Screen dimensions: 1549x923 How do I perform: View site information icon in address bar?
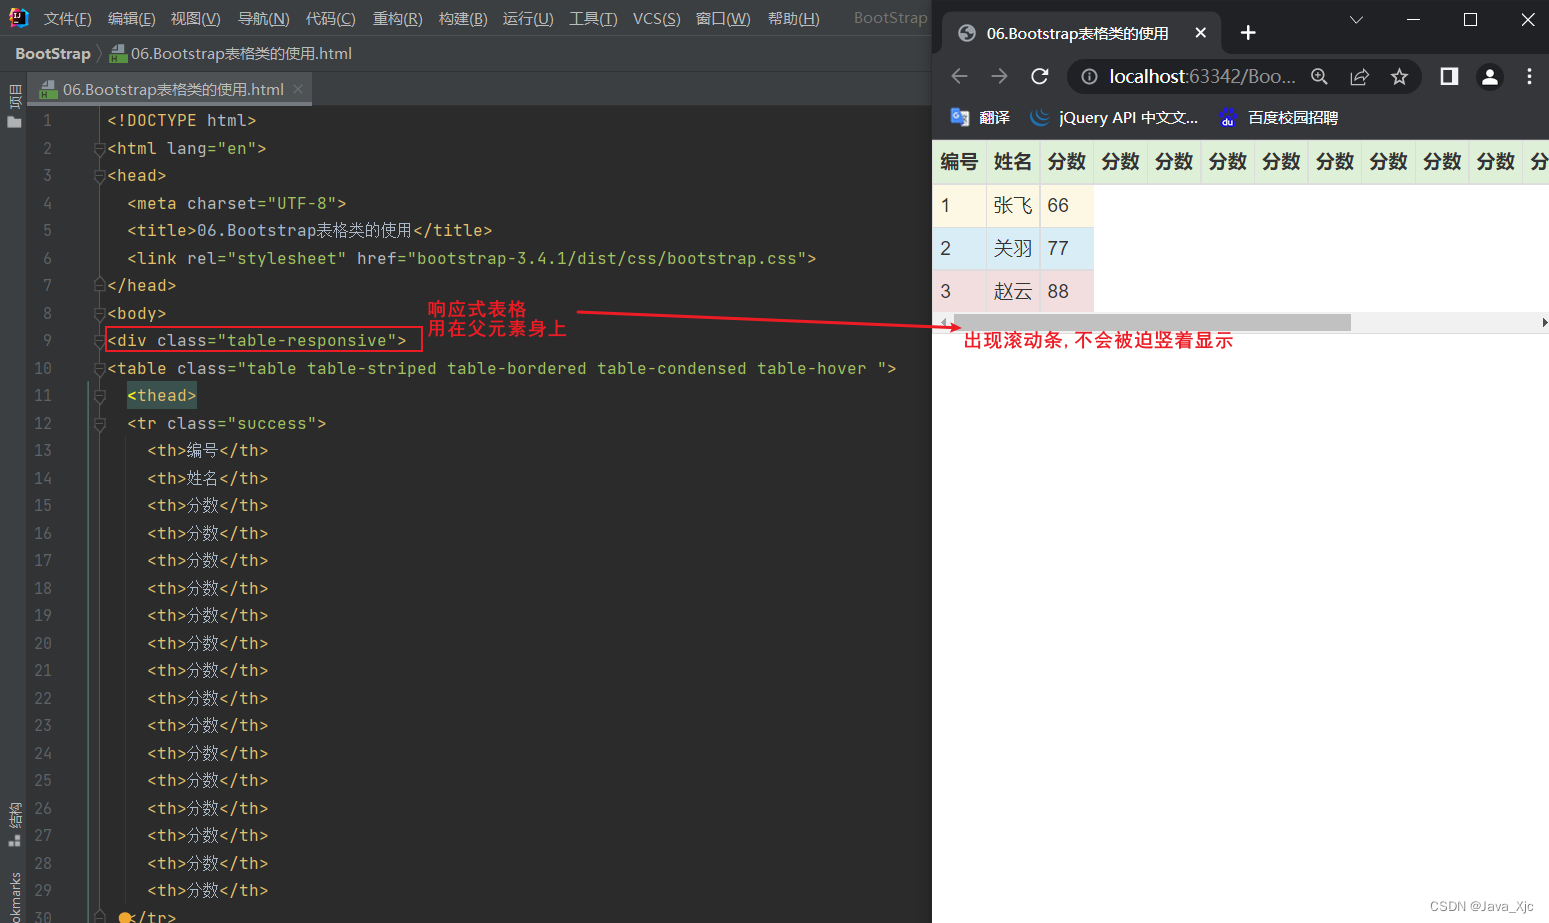click(x=1089, y=76)
